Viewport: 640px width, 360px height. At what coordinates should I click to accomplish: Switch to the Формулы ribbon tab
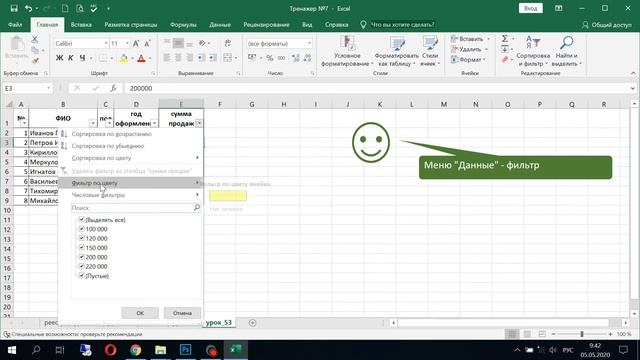click(x=183, y=24)
